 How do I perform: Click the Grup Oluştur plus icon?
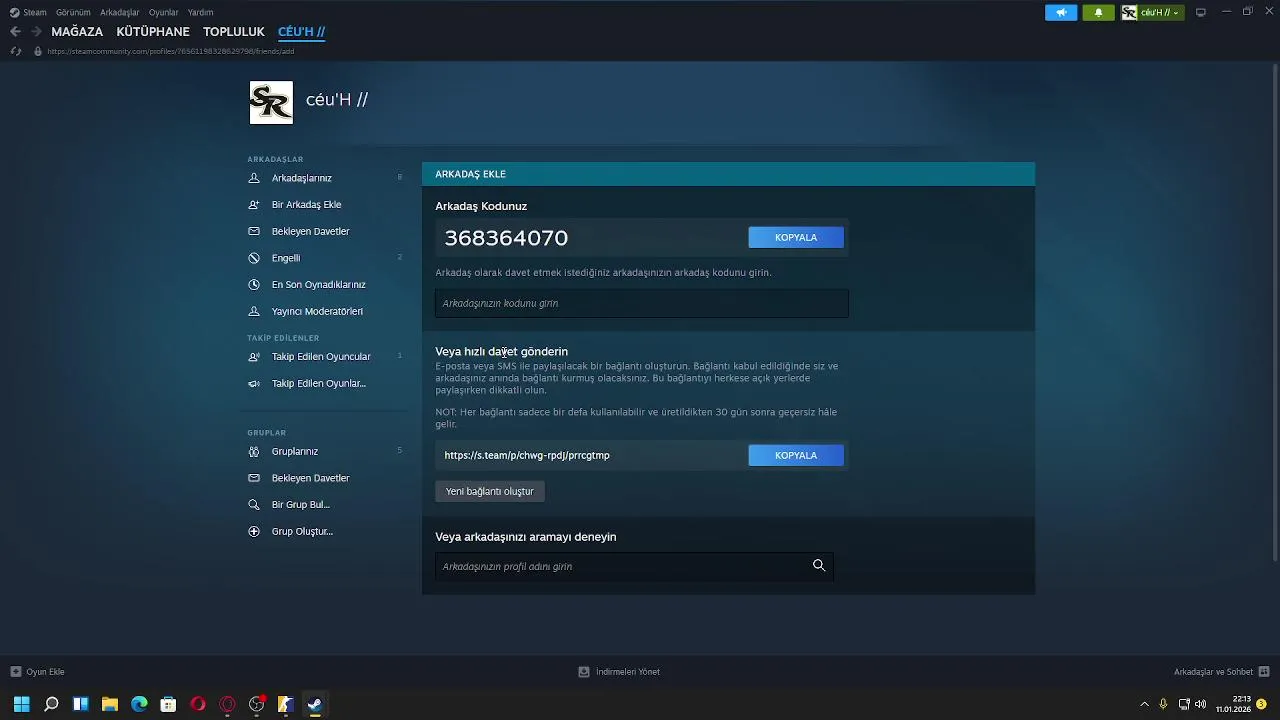tap(254, 531)
